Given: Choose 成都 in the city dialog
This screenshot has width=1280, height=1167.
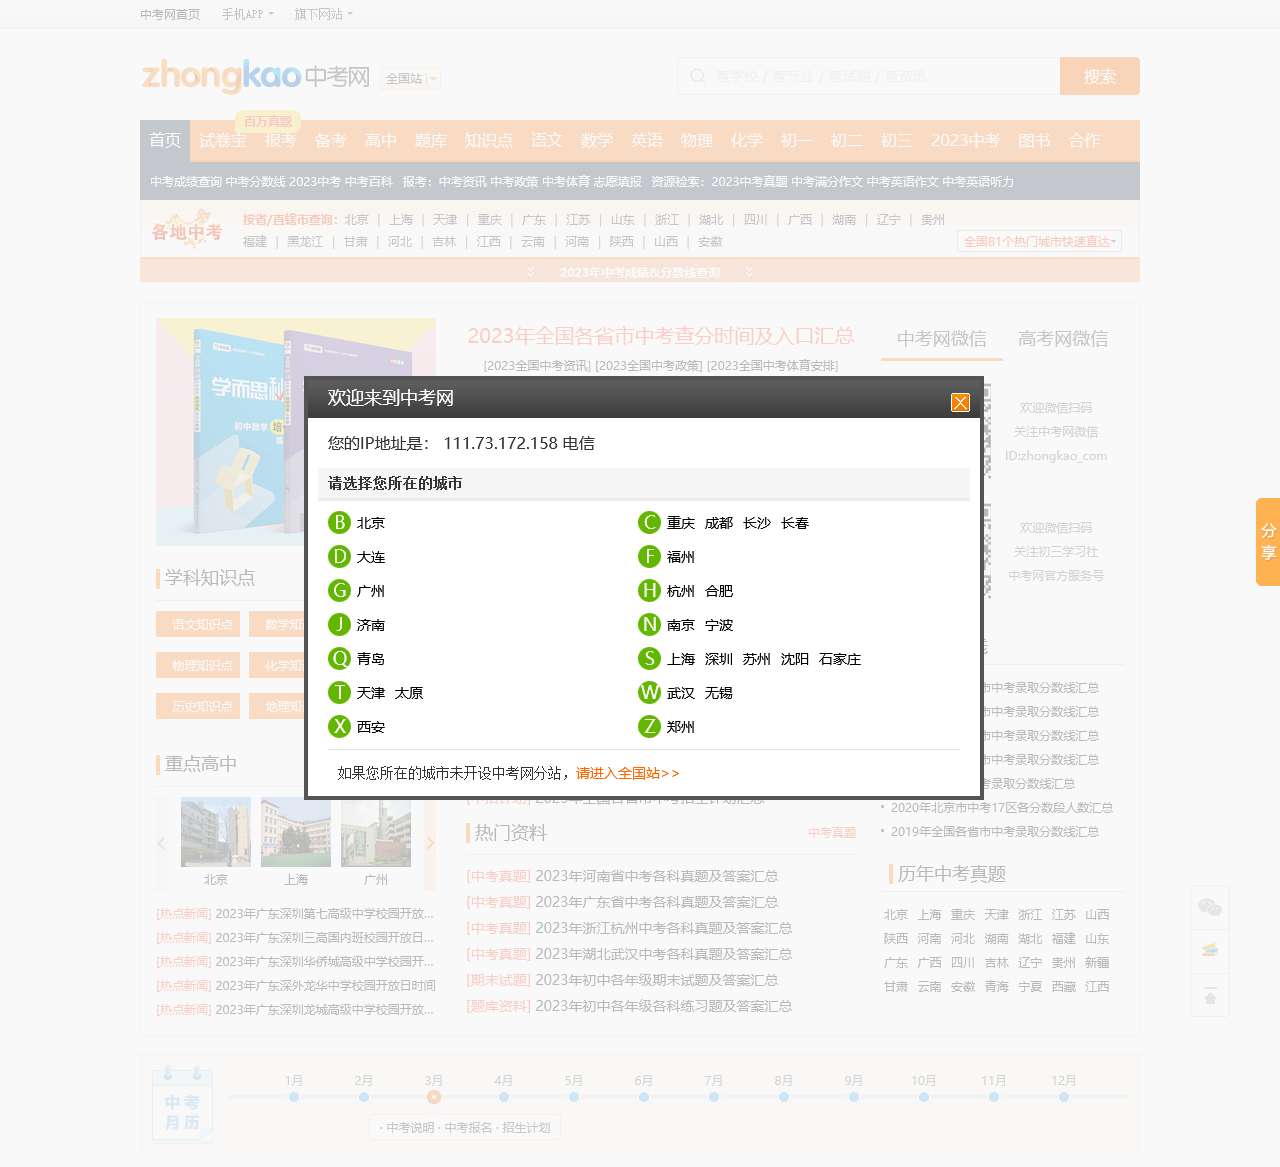Looking at the screenshot, I should 719,523.
